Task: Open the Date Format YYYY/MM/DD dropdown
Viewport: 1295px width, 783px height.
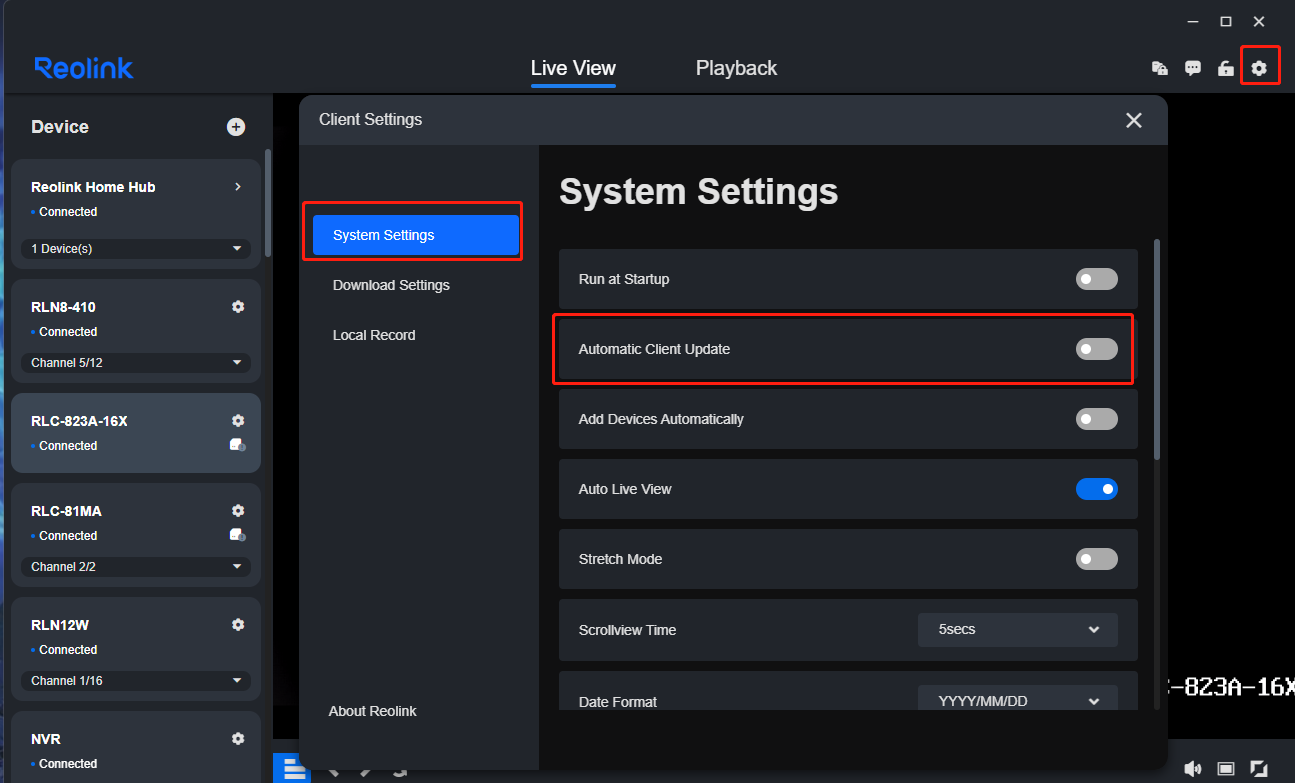Action: coord(1018,698)
